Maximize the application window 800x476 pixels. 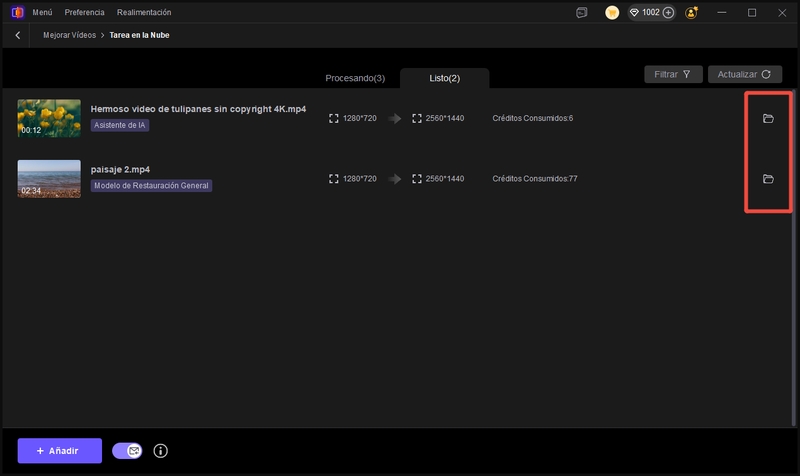click(752, 13)
